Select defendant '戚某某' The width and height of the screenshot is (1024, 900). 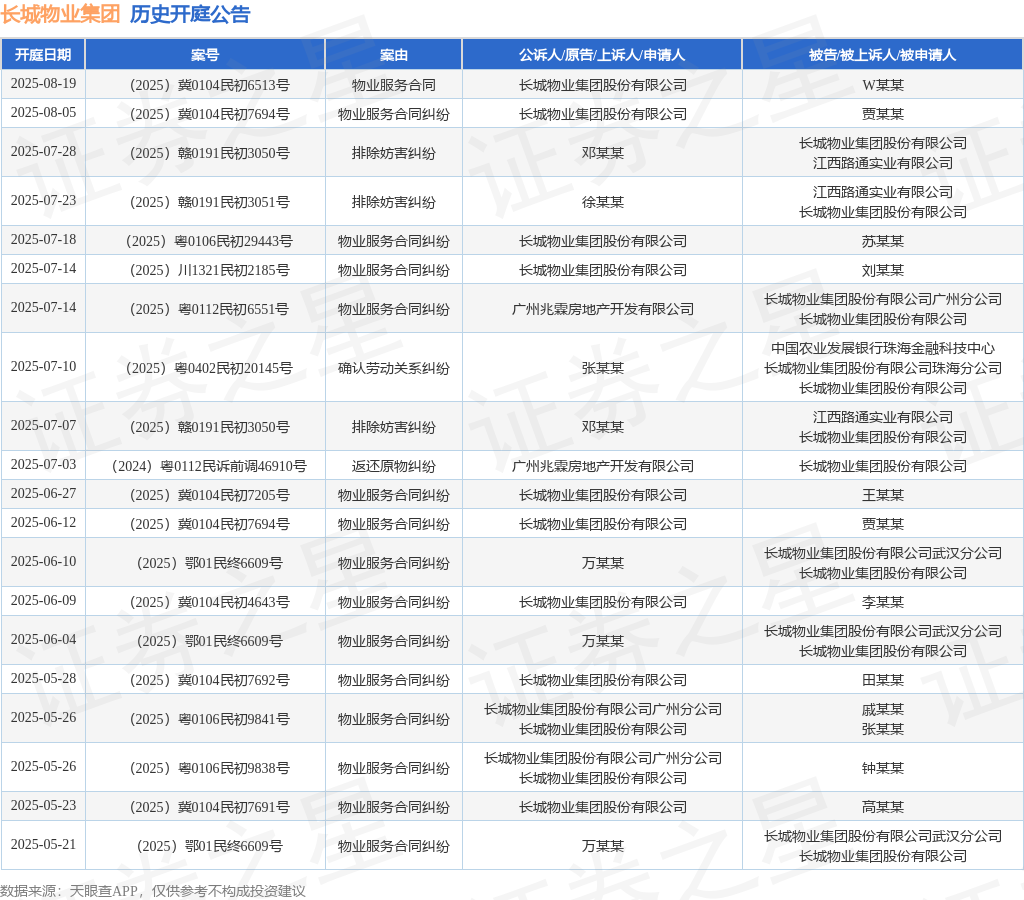point(883,709)
